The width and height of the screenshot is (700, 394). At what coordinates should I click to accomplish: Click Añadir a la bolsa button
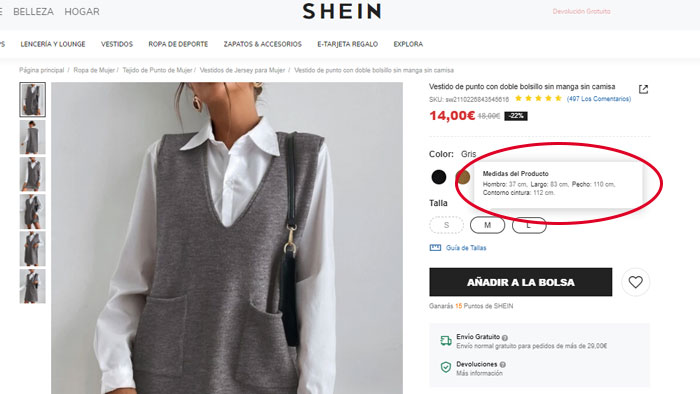click(521, 282)
